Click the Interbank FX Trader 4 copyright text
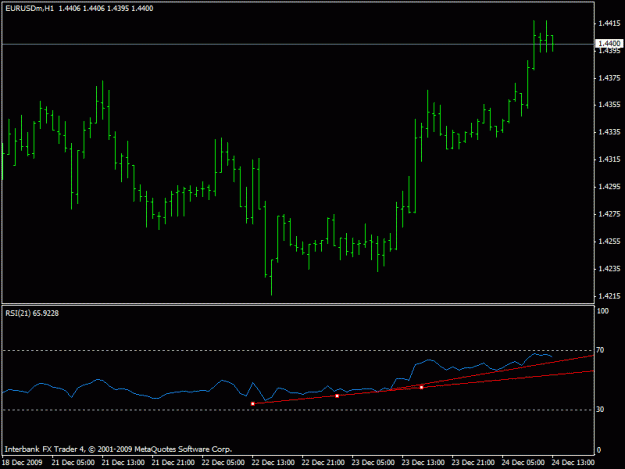Screen dimensions: 625x469 (x=118, y=449)
